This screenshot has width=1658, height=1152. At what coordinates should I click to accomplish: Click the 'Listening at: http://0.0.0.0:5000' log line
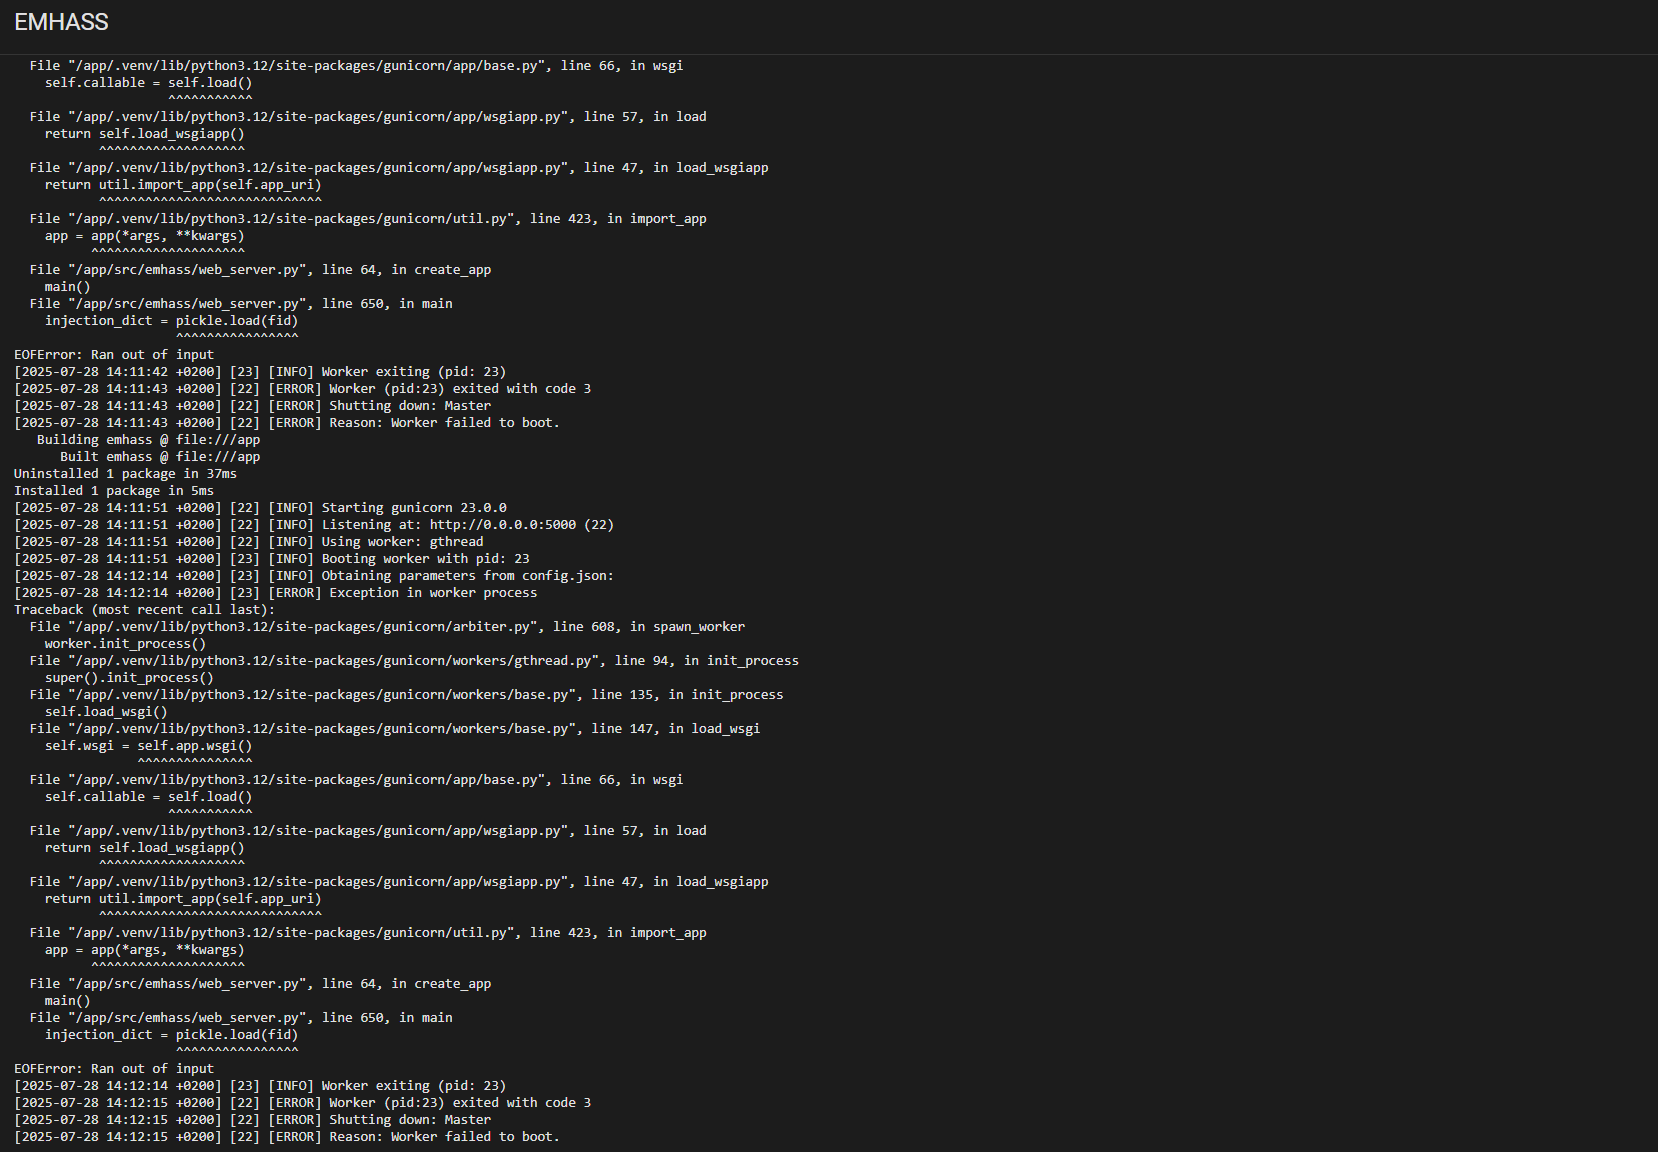point(314,525)
